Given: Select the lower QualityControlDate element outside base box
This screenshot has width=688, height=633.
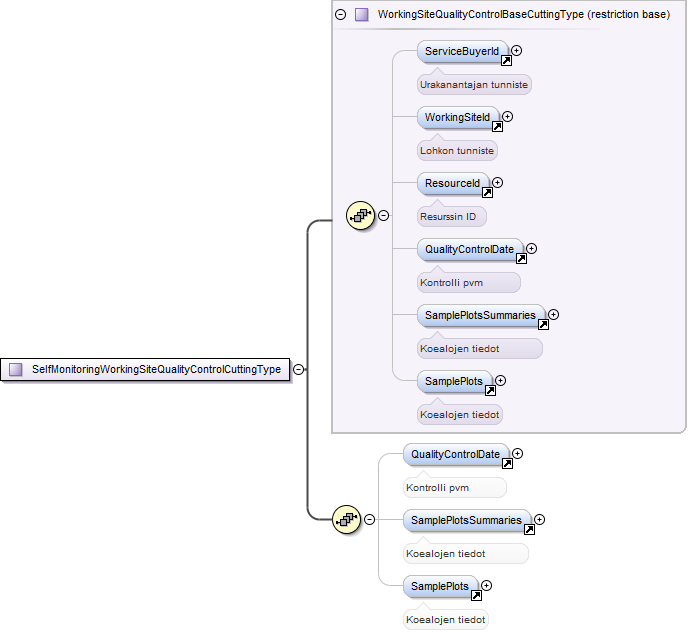Looking at the screenshot, I should [455, 454].
